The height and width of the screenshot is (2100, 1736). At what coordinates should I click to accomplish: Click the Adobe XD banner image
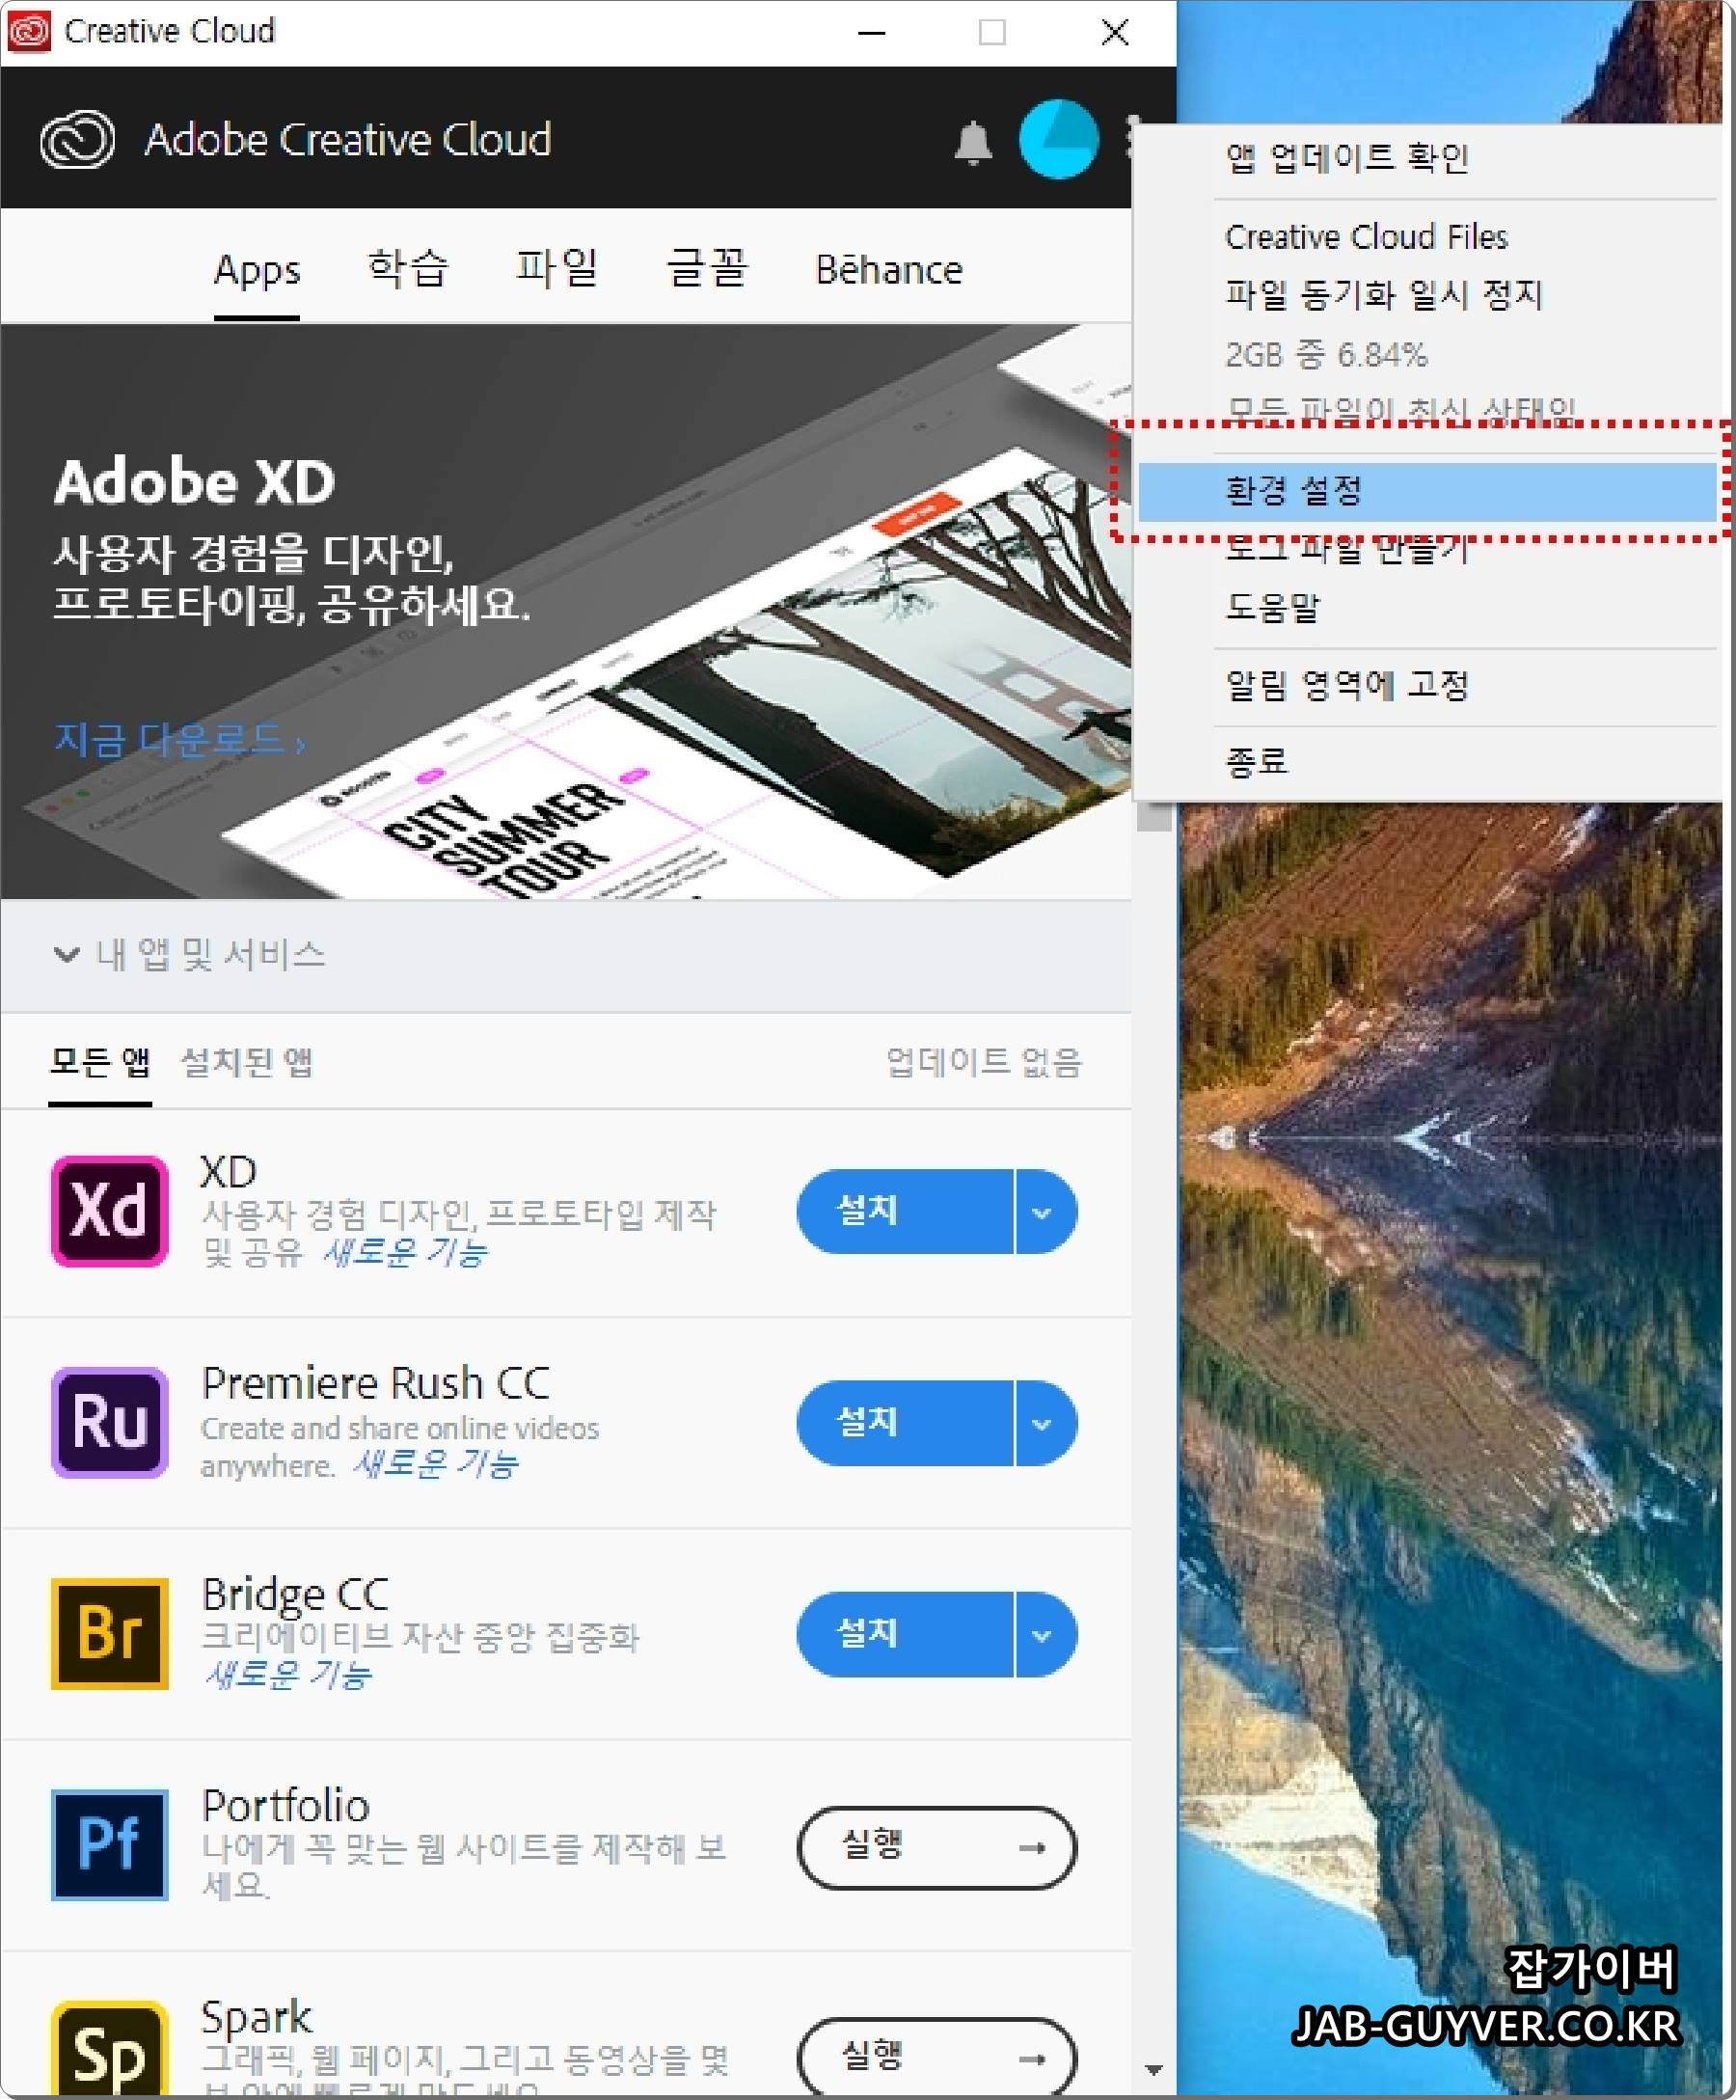pos(565,611)
